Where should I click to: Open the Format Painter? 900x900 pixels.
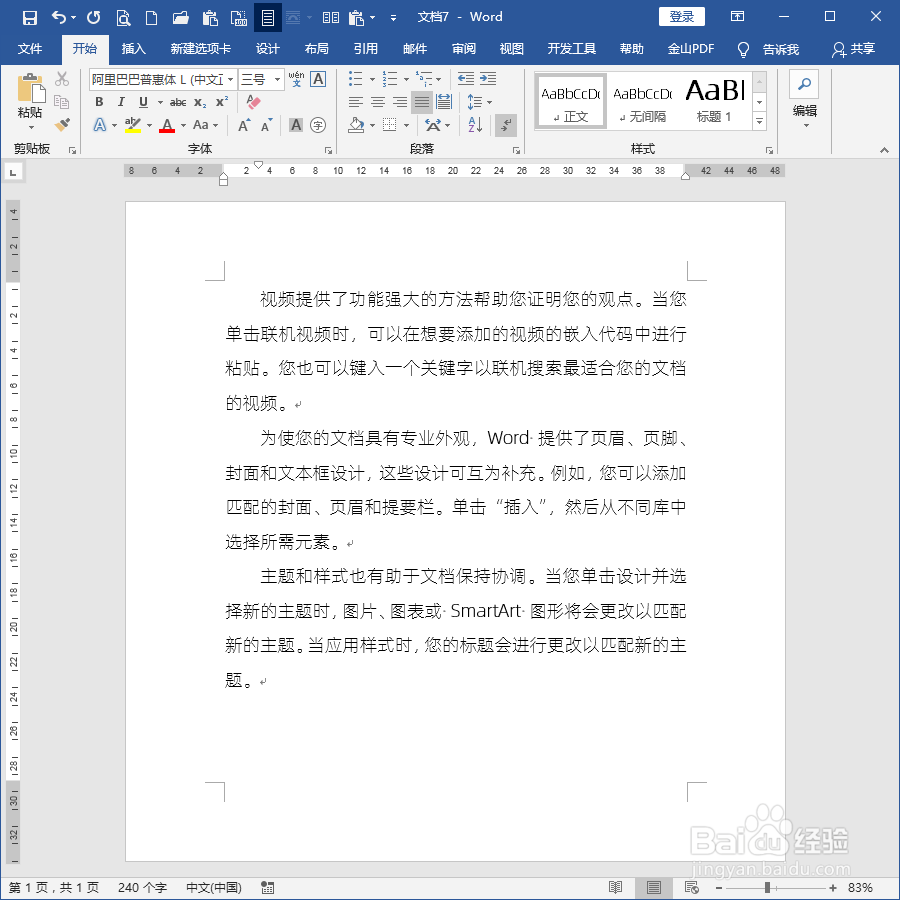(62, 124)
